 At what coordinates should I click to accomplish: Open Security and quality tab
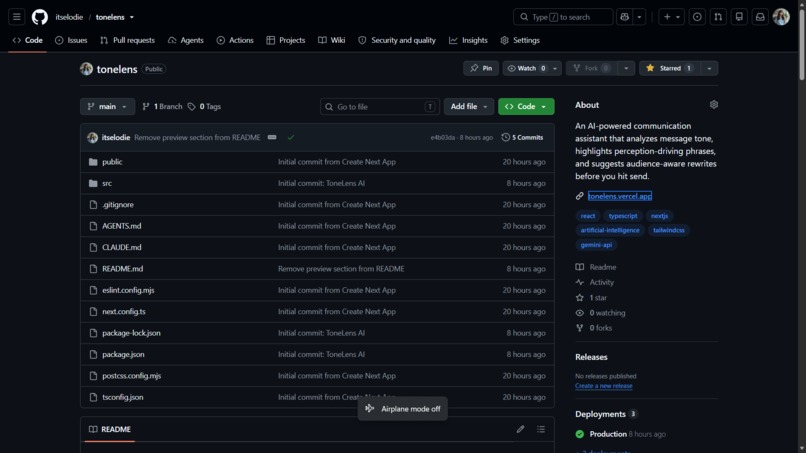(x=397, y=40)
